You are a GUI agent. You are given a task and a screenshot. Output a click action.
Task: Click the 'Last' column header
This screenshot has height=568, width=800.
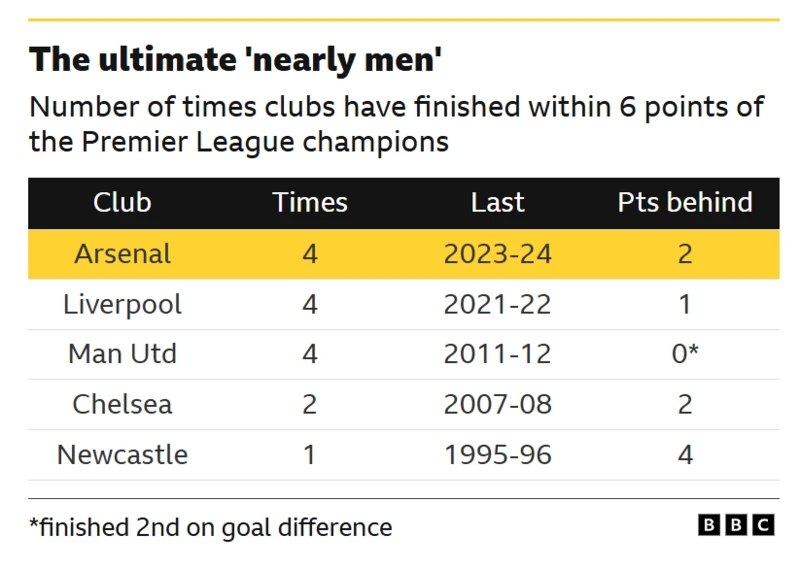pos(497,203)
